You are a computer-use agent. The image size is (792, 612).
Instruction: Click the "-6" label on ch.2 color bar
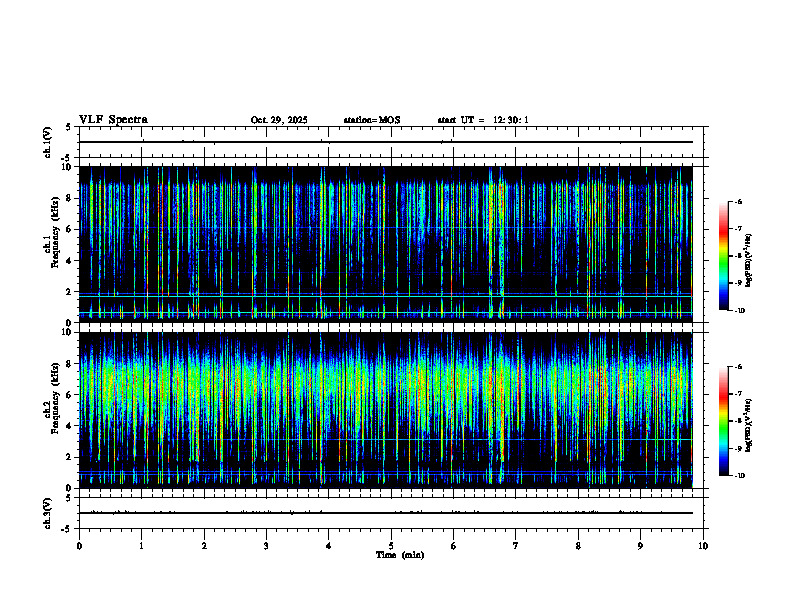click(738, 367)
